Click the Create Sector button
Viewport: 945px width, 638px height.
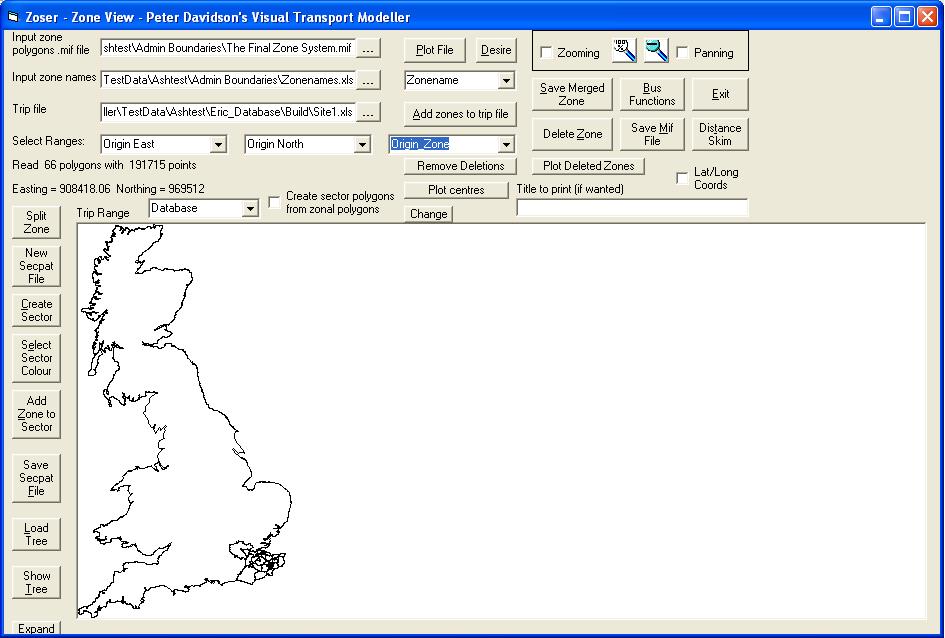tap(36, 310)
